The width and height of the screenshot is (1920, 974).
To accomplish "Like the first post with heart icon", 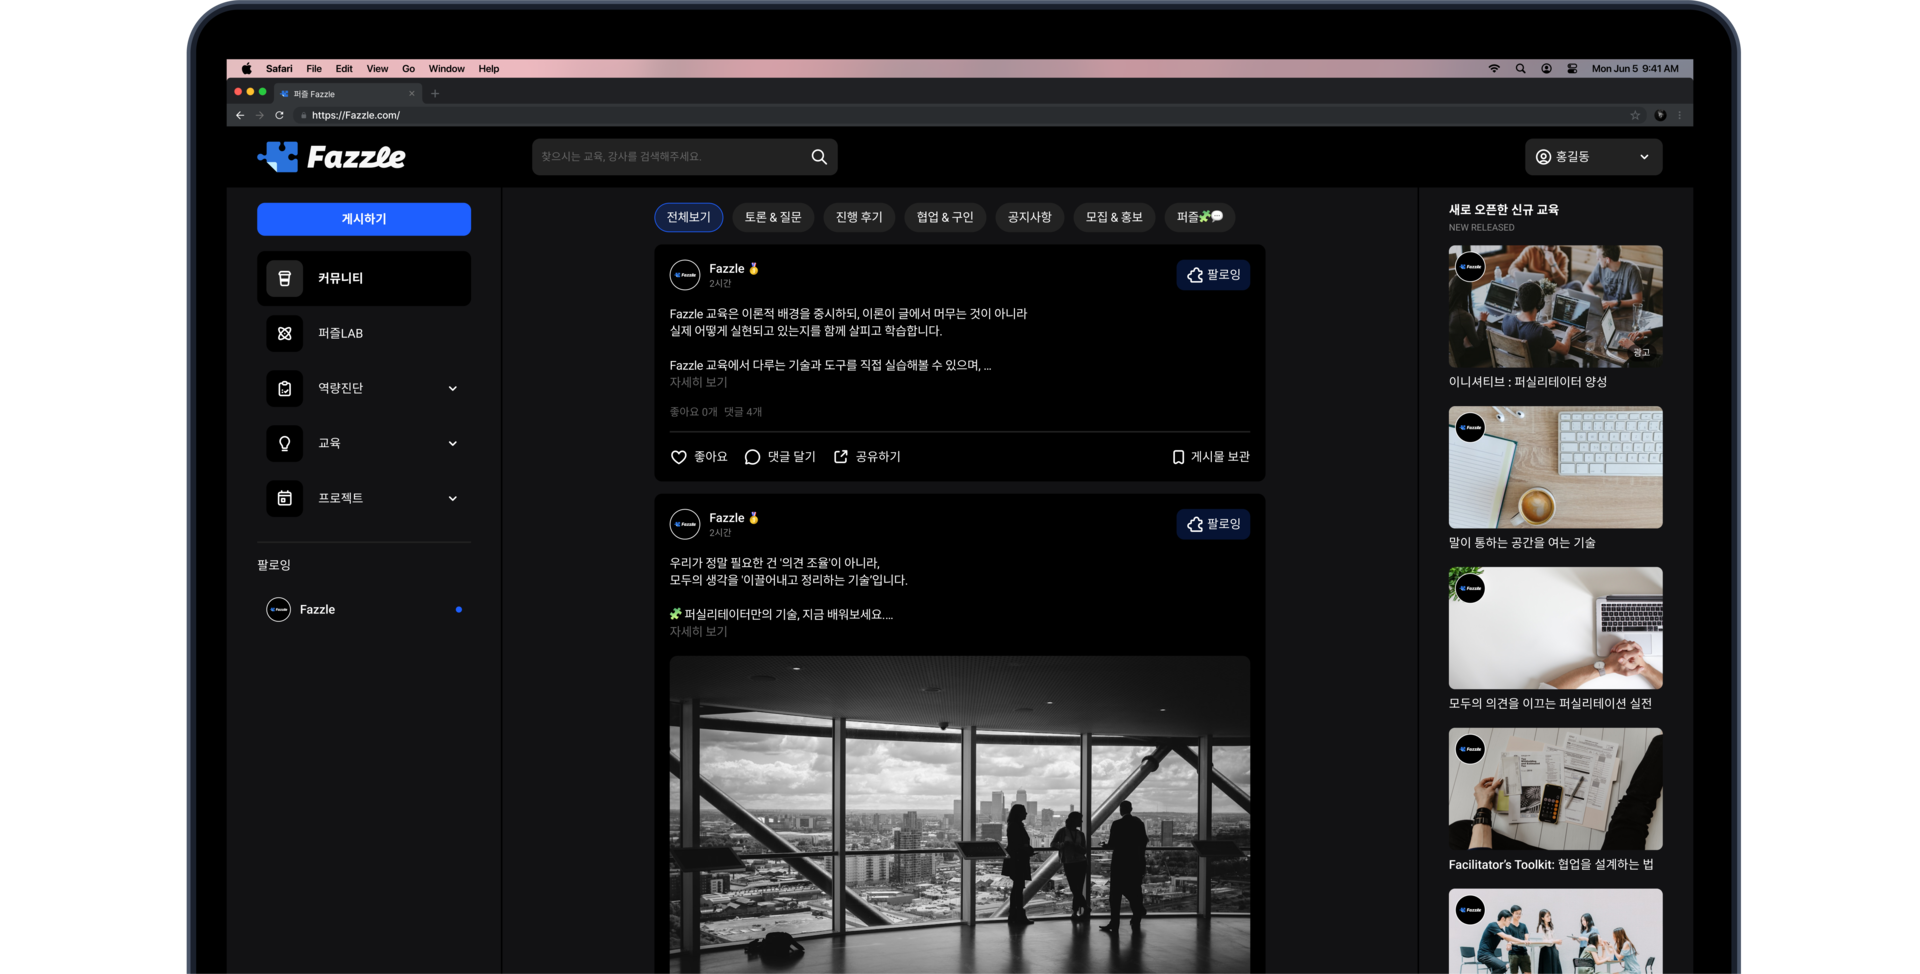I will (x=678, y=457).
